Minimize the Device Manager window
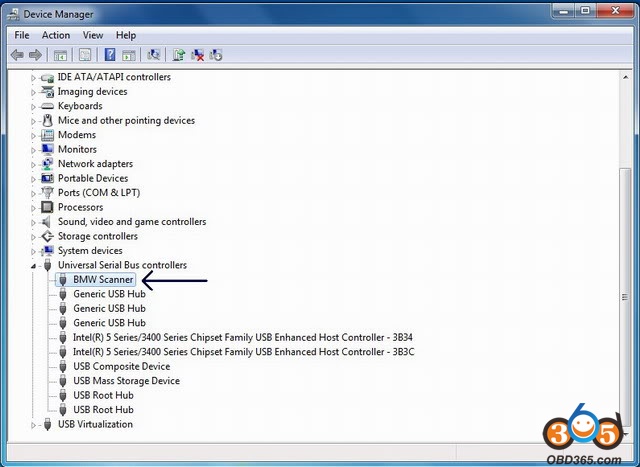This screenshot has height=467, width=640. [564, 11]
